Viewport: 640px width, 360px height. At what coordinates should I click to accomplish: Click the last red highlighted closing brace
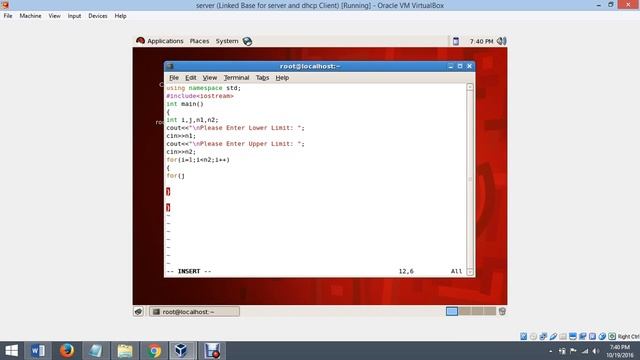click(168, 207)
